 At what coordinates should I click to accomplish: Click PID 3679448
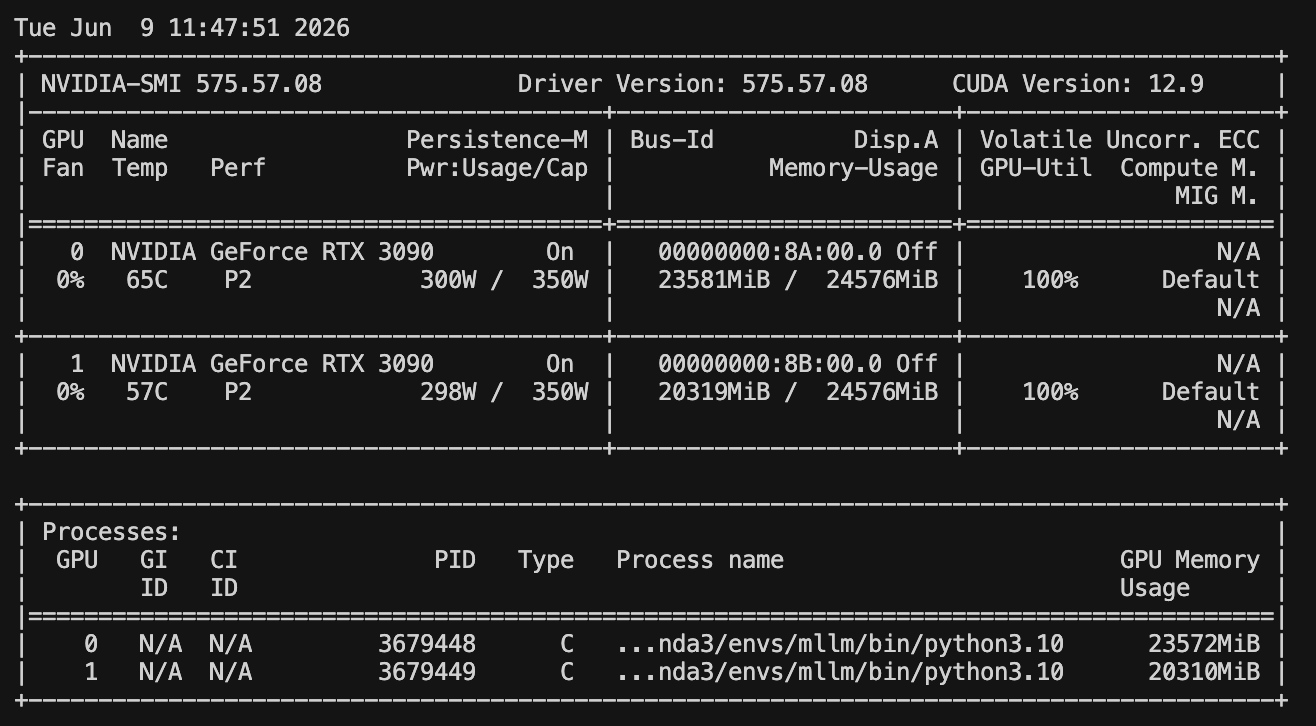click(x=427, y=643)
